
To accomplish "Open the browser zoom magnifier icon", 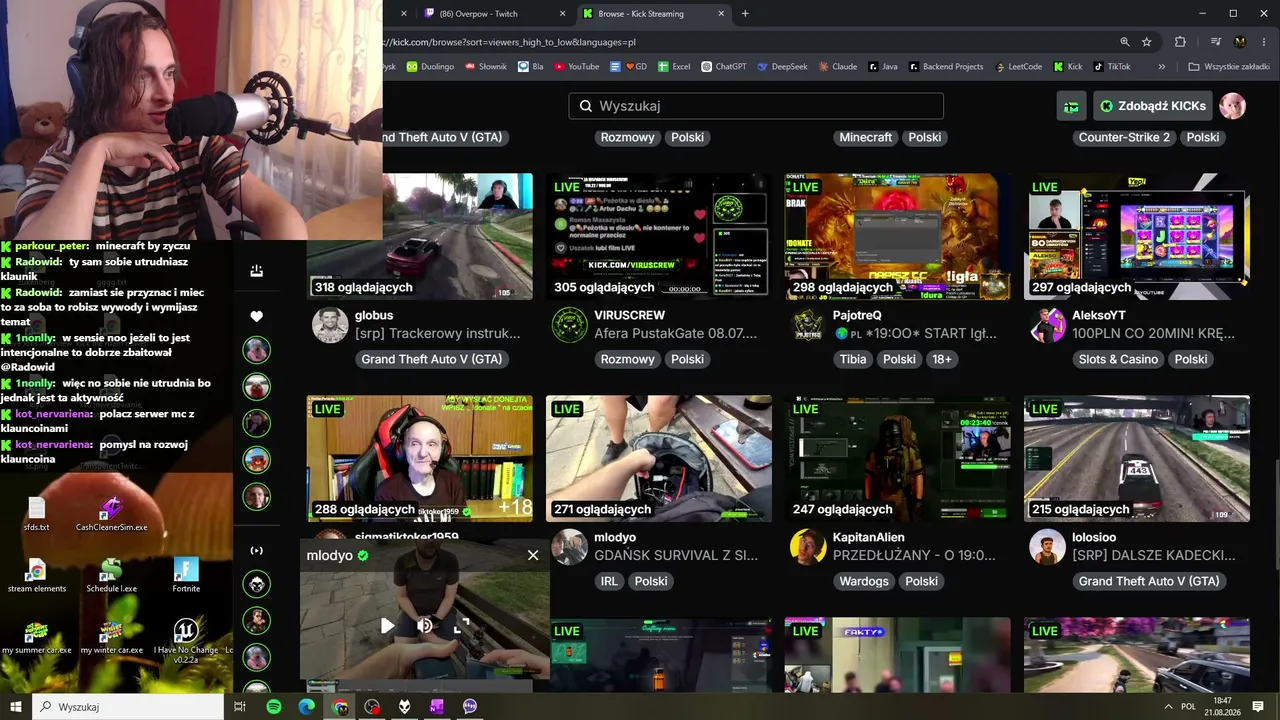I will click(1125, 42).
